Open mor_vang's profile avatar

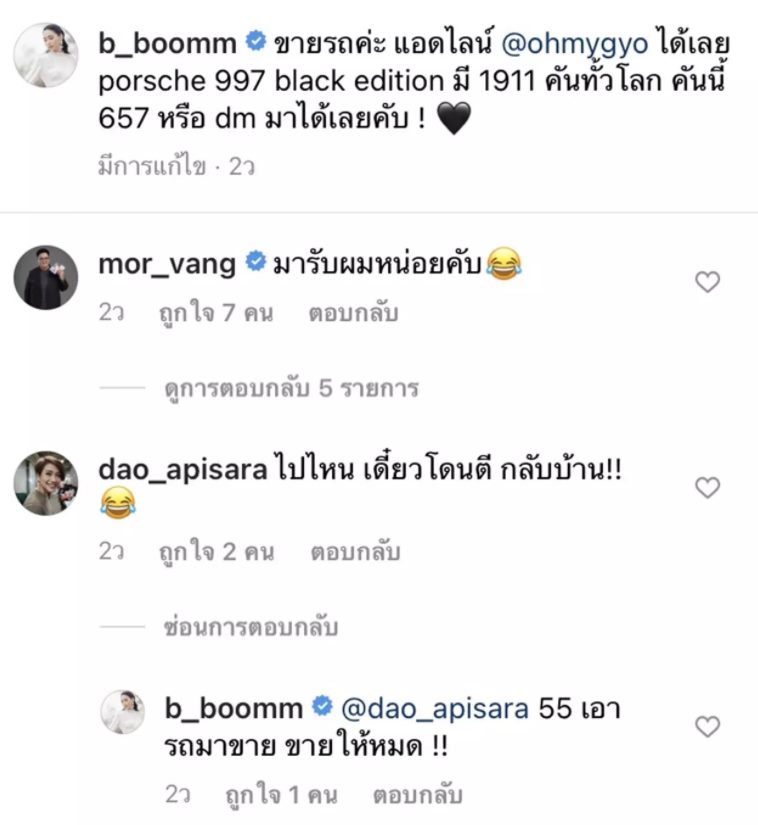coord(46,277)
